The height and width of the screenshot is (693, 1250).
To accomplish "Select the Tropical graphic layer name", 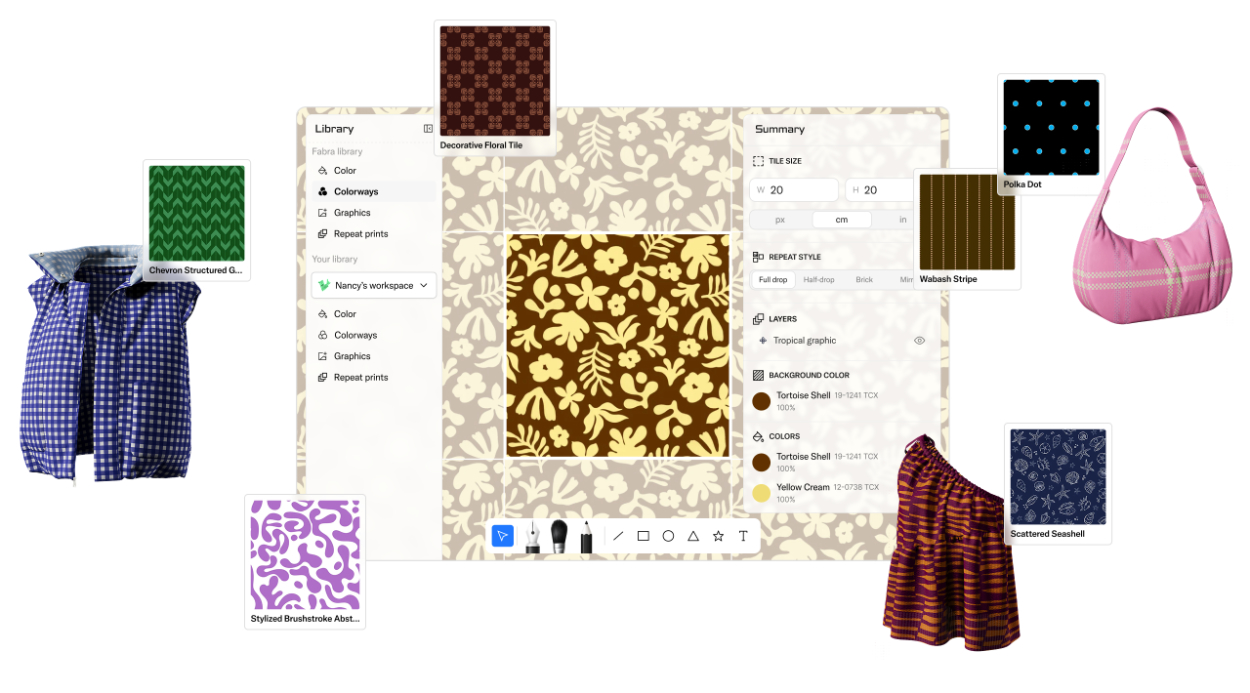I will (x=804, y=340).
